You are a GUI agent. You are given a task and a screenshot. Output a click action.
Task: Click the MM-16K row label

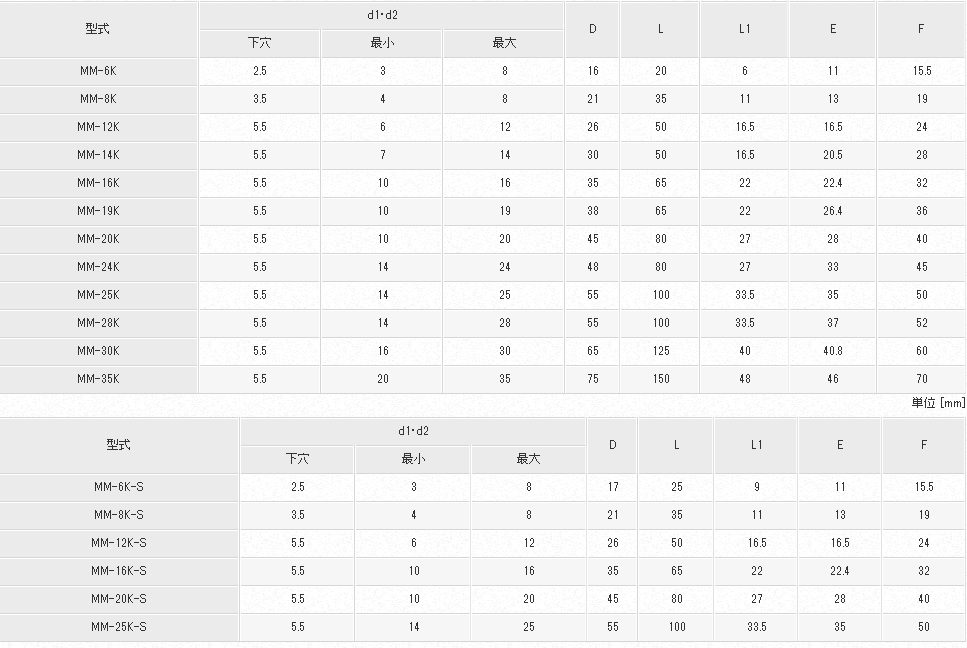pos(98,183)
